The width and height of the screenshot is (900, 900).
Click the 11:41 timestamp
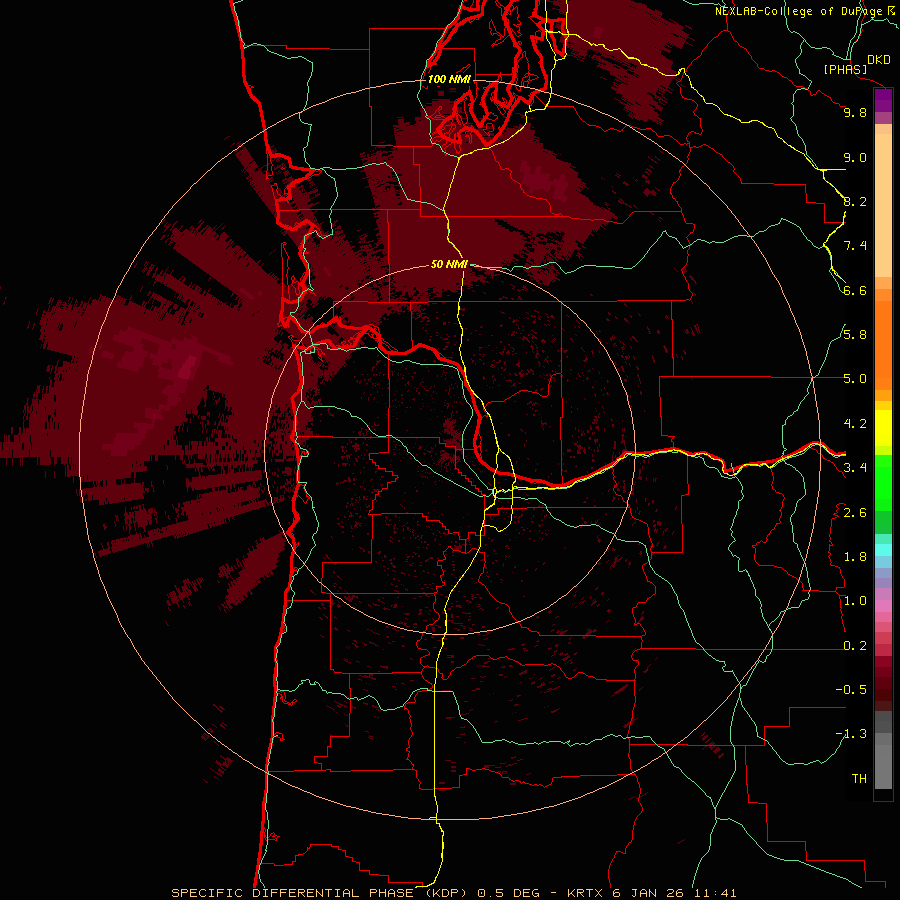pos(713,893)
